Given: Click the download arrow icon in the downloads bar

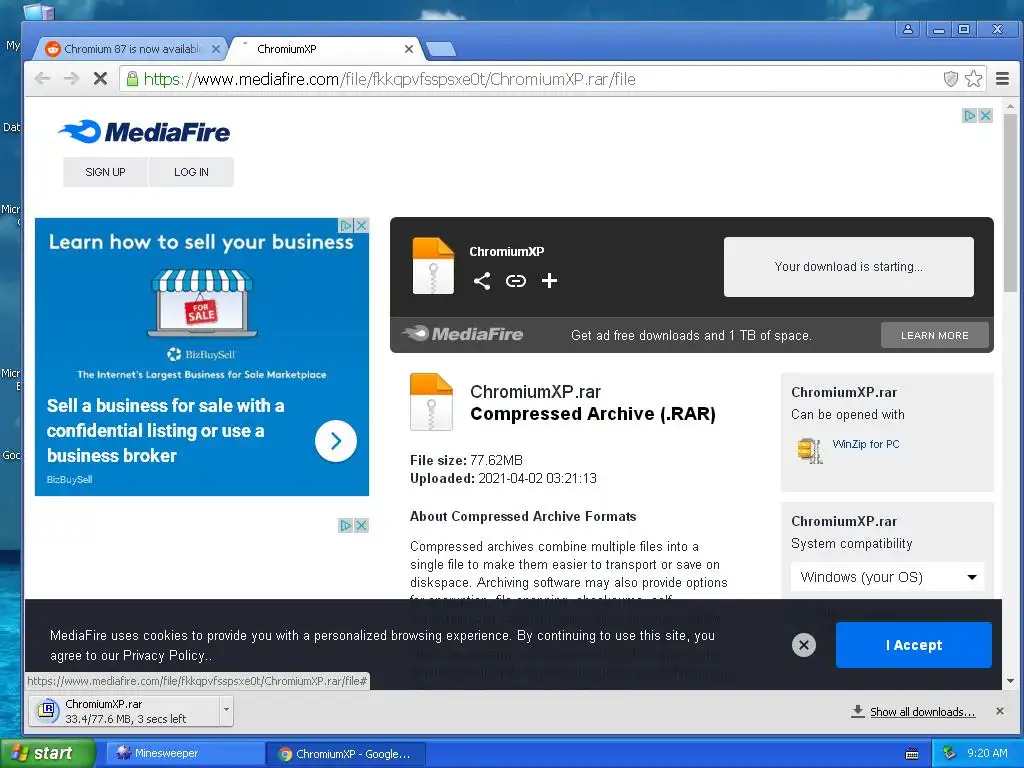Looking at the screenshot, I should click(857, 711).
